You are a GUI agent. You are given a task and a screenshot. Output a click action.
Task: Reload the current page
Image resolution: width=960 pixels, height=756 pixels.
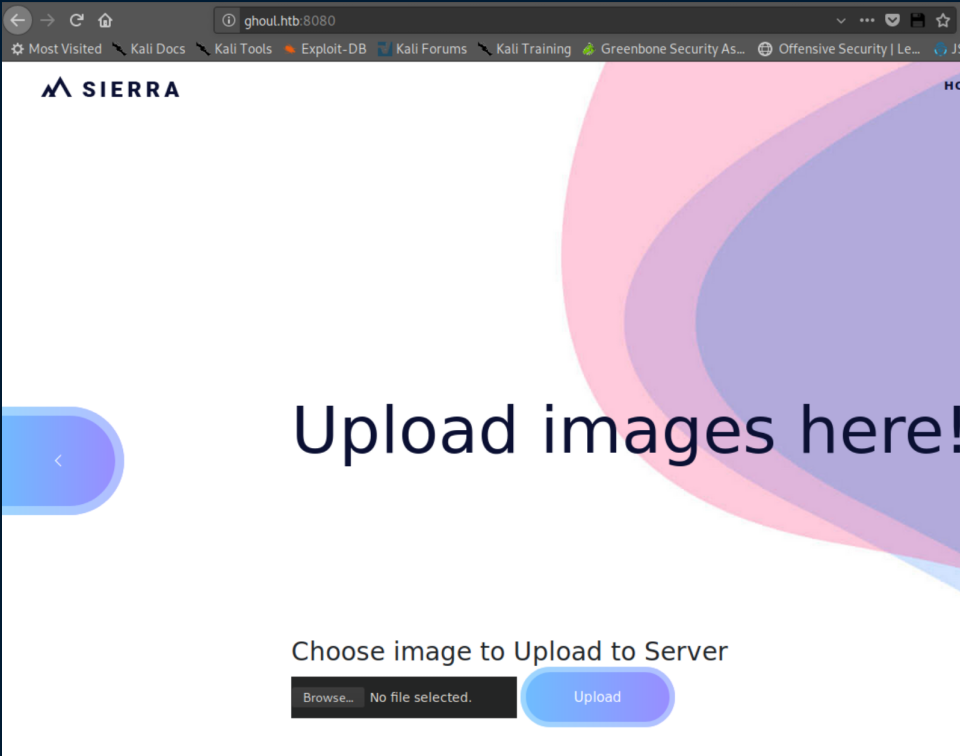tap(76, 20)
